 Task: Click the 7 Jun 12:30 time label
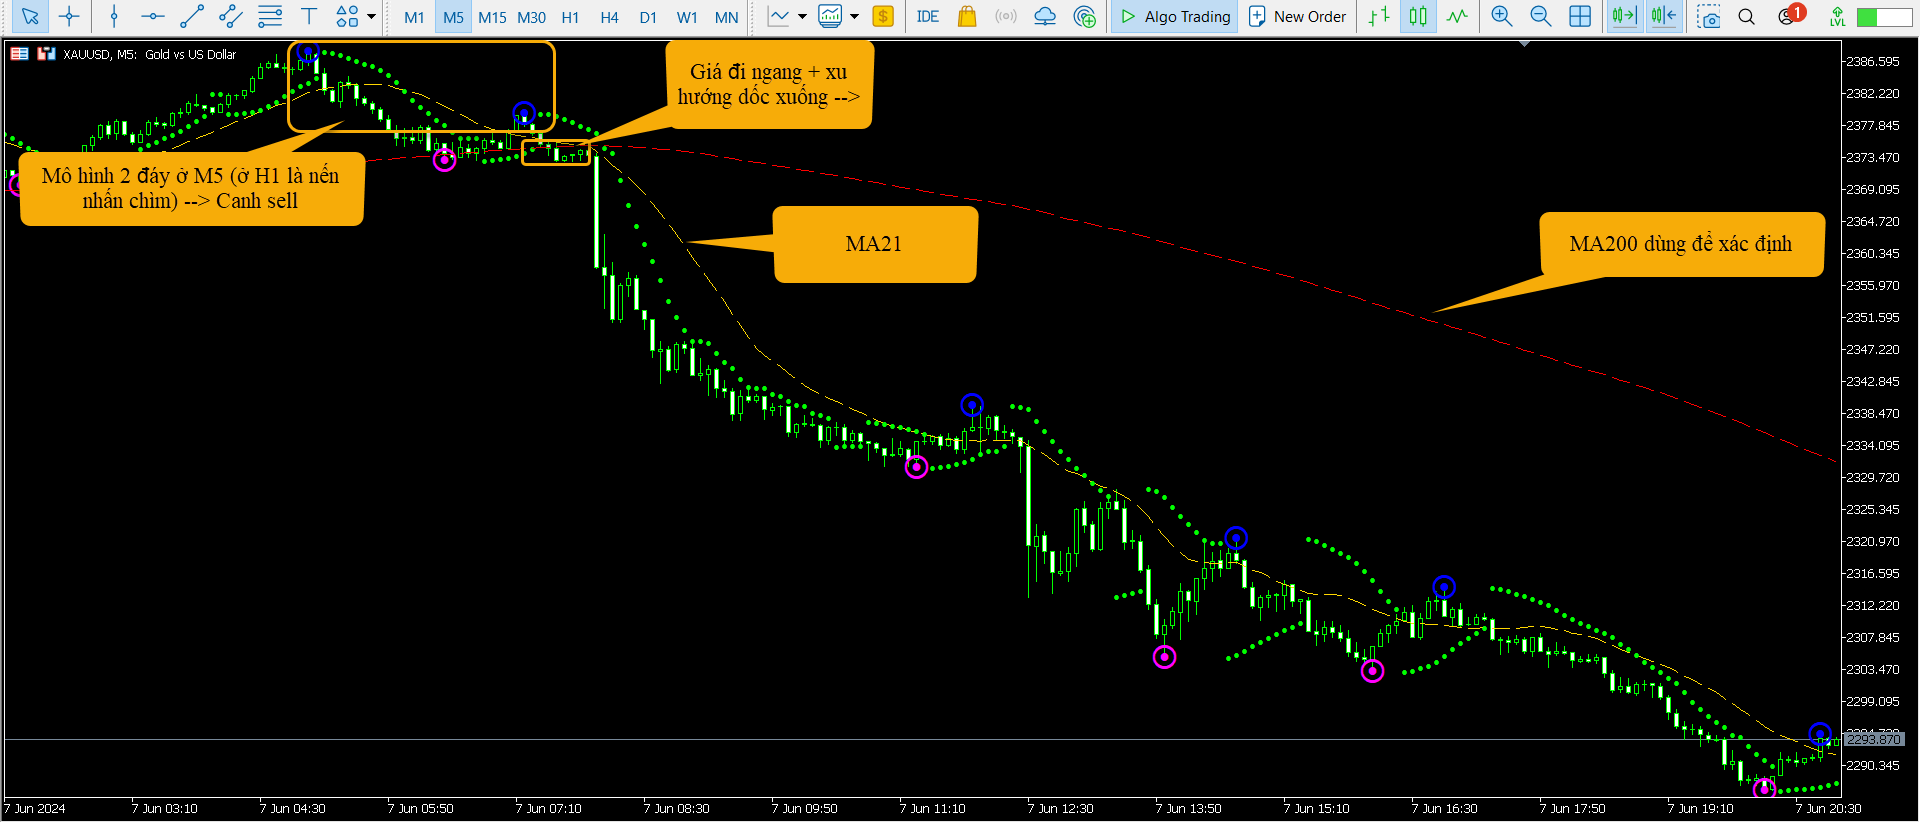pyautogui.click(x=1061, y=808)
